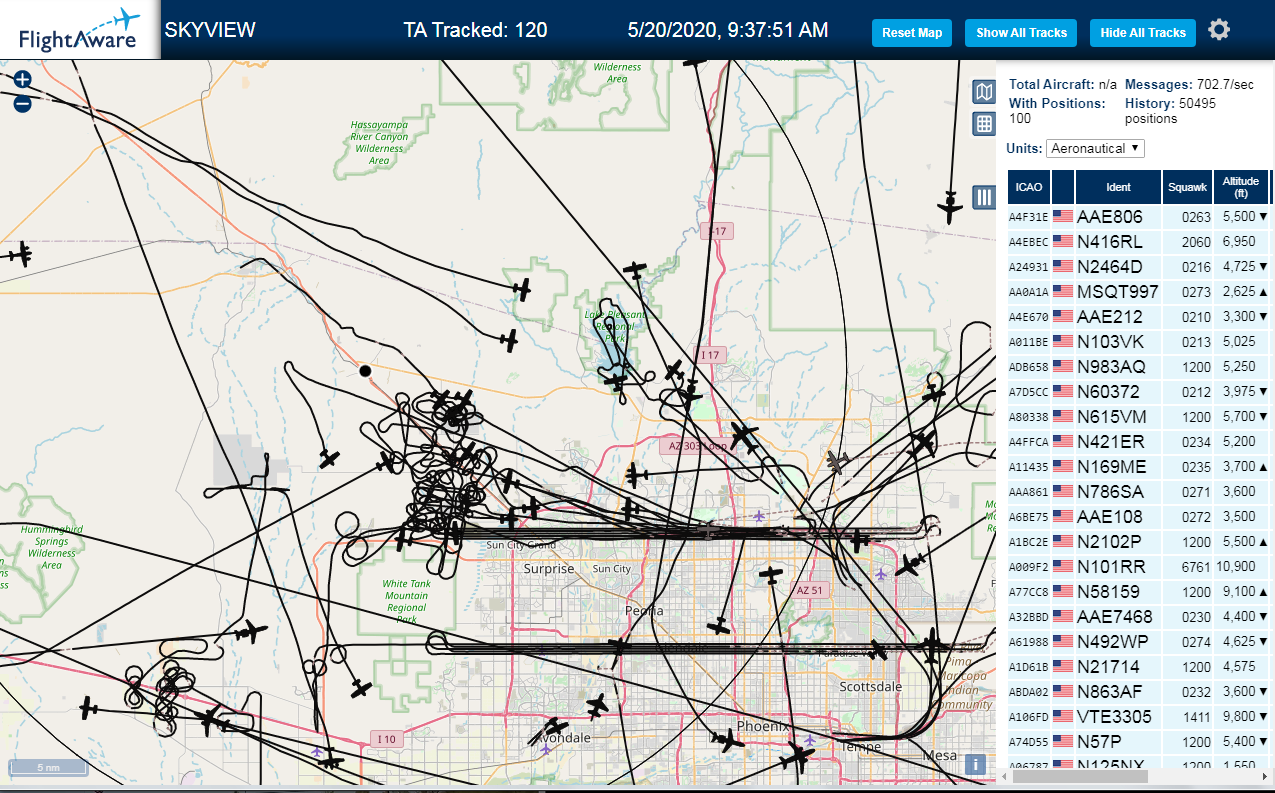Click the US flag in the N101RR row

point(1063,567)
